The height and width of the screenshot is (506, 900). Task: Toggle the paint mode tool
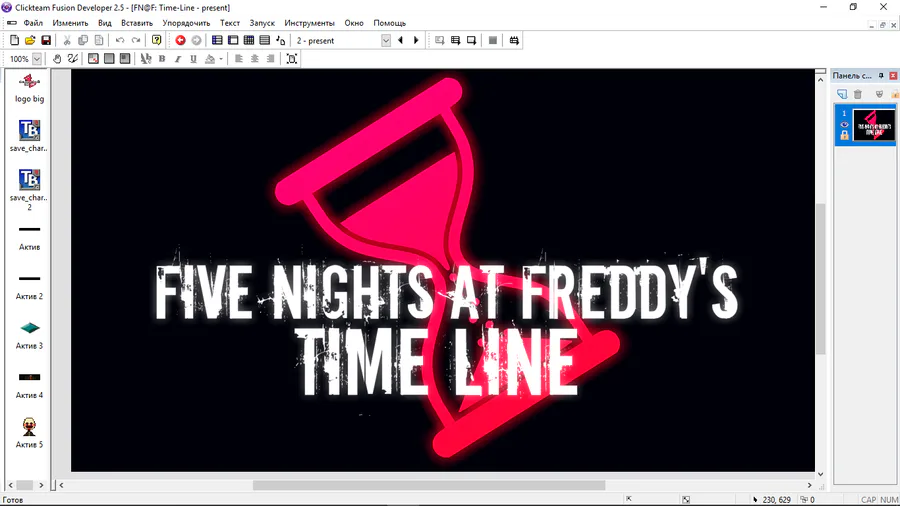pyautogui.click(x=72, y=59)
